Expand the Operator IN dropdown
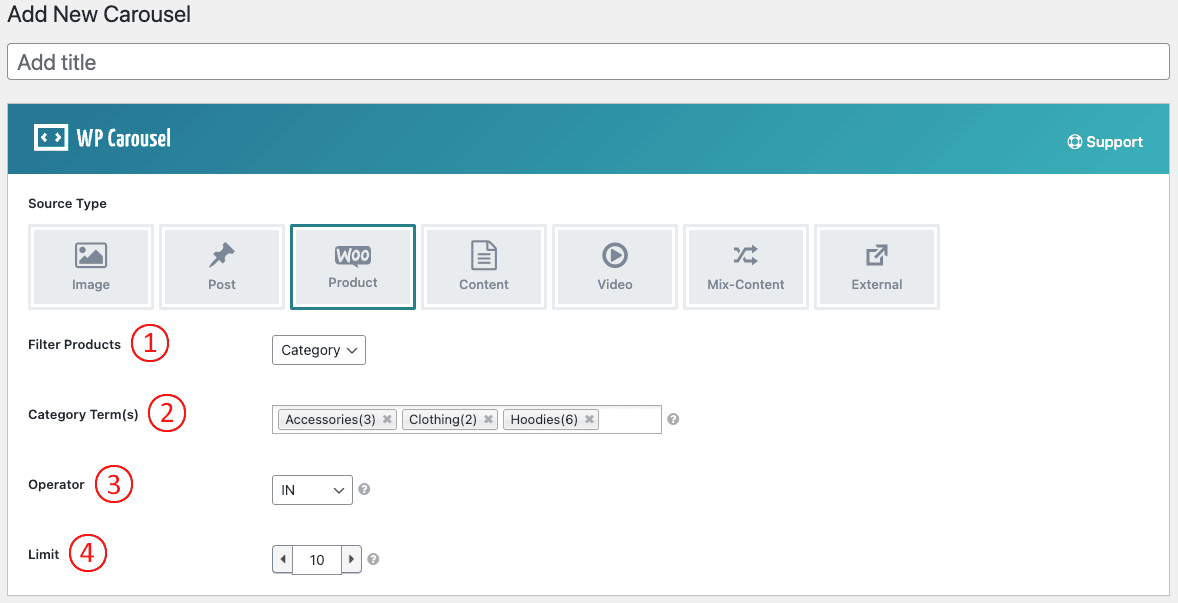The height and width of the screenshot is (603, 1178). click(x=312, y=490)
